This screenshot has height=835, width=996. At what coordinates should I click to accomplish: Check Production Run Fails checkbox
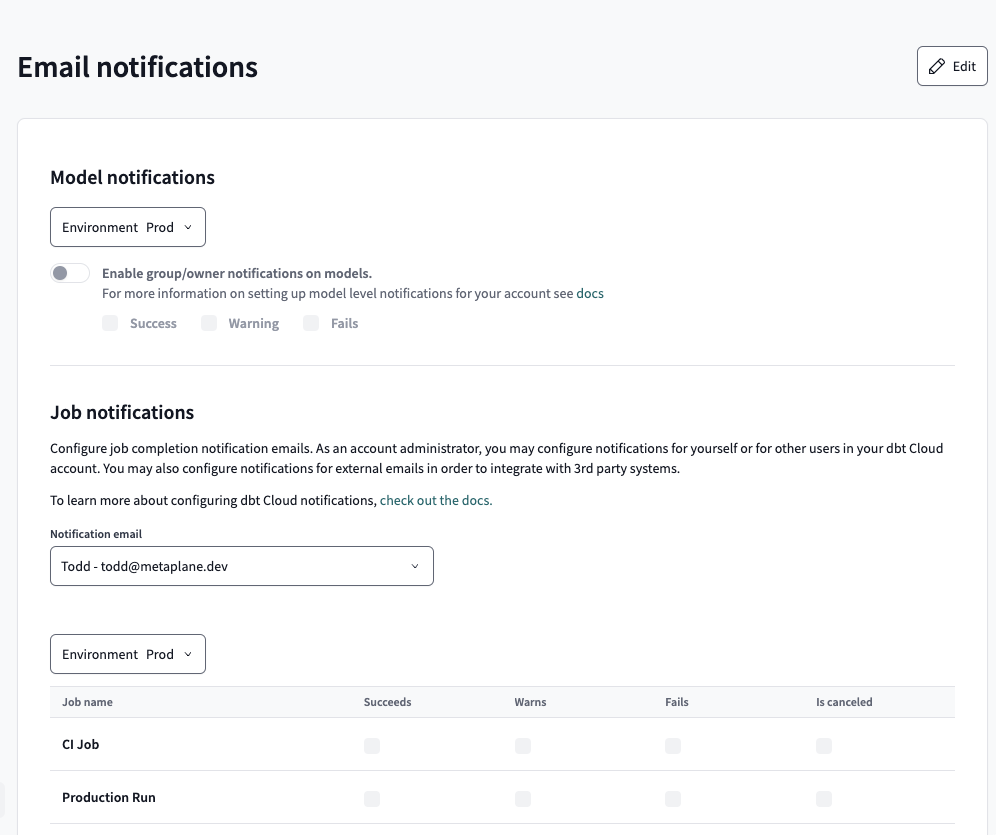coord(673,799)
